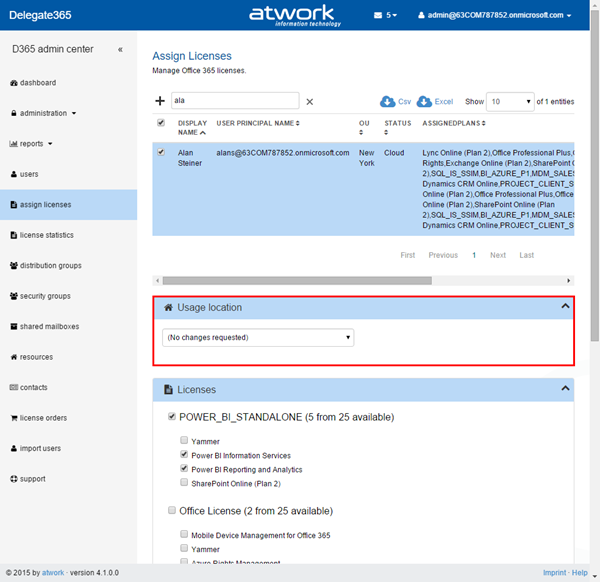Click the plus add icon beside search
Viewport: 600px width, 582px height.
coord(160,101)
